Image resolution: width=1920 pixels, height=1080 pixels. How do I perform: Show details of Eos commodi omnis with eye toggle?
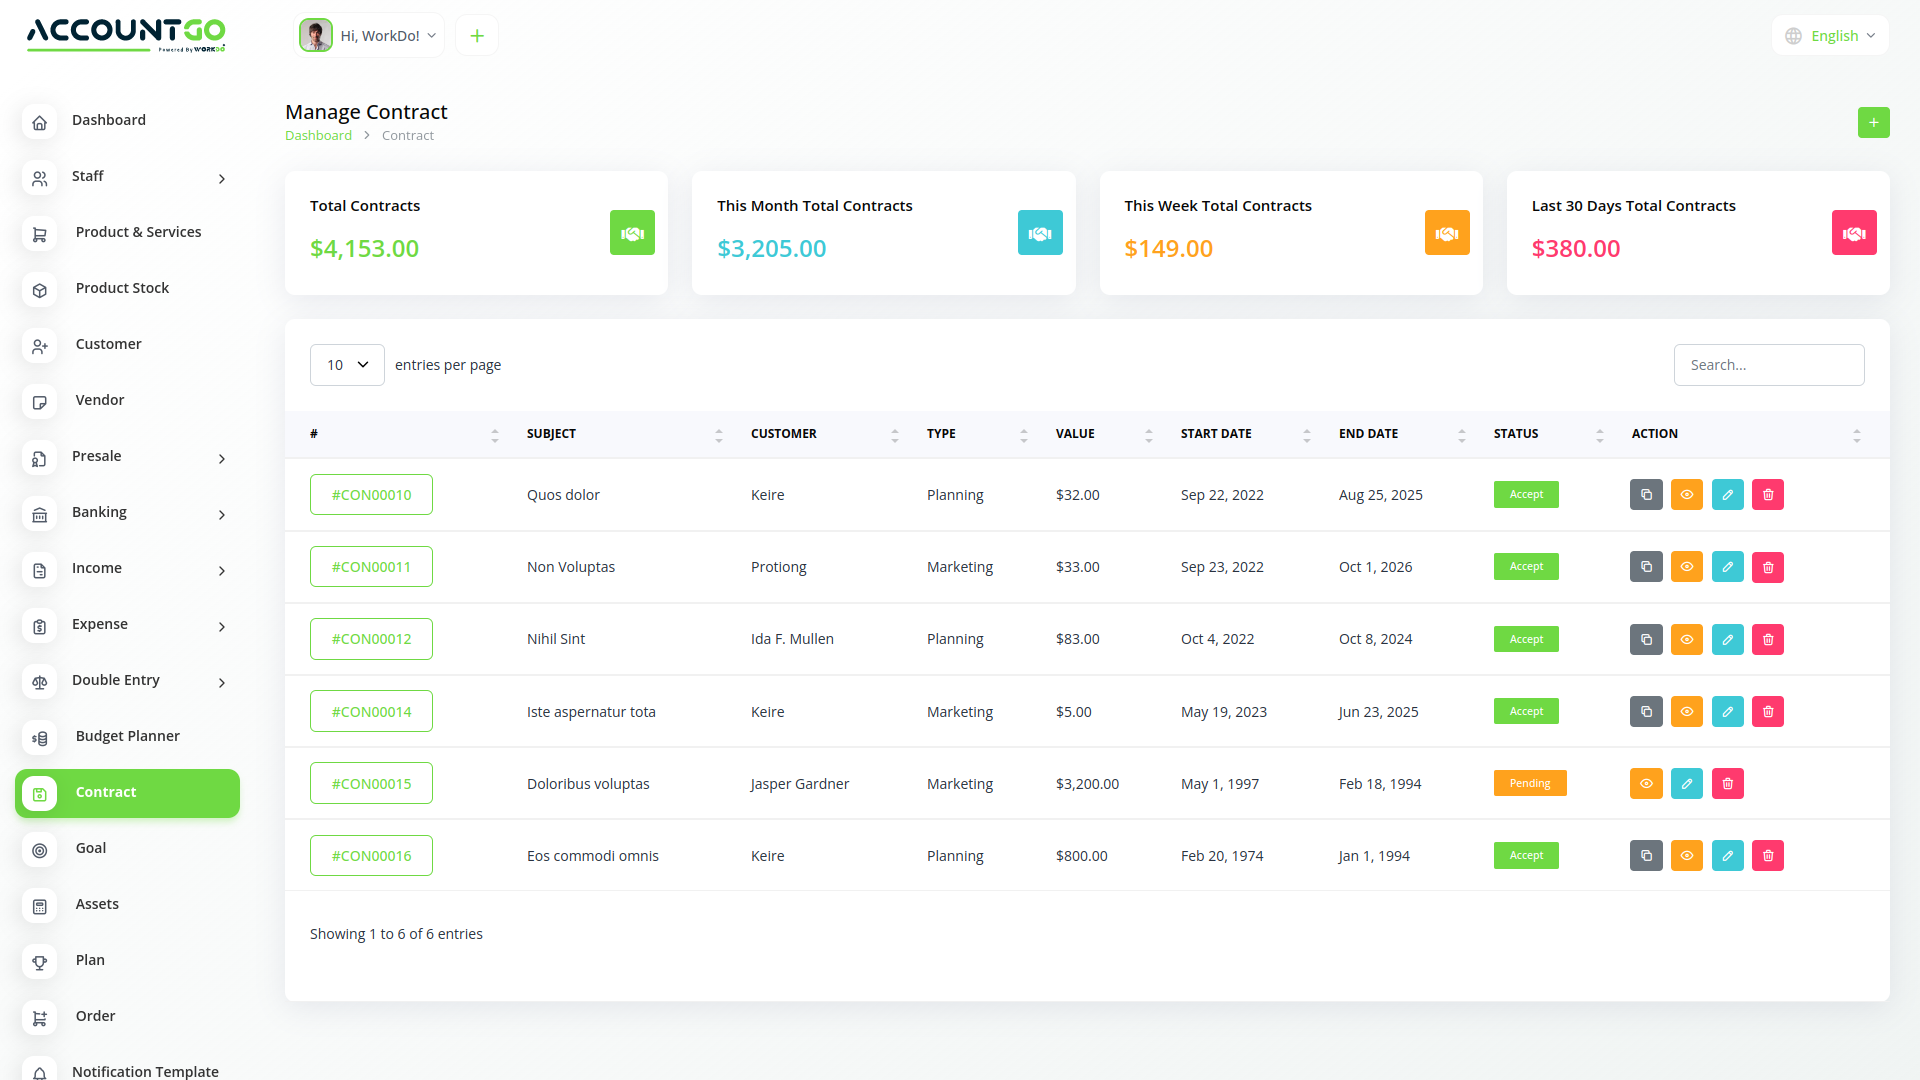(x=1687, y=855)
